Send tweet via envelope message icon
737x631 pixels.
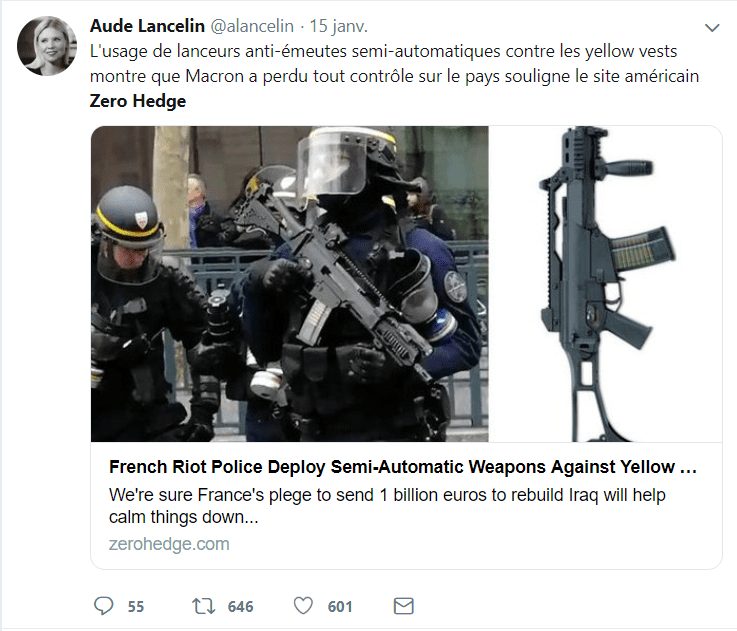pyautogui.click(x=403, y=606)
